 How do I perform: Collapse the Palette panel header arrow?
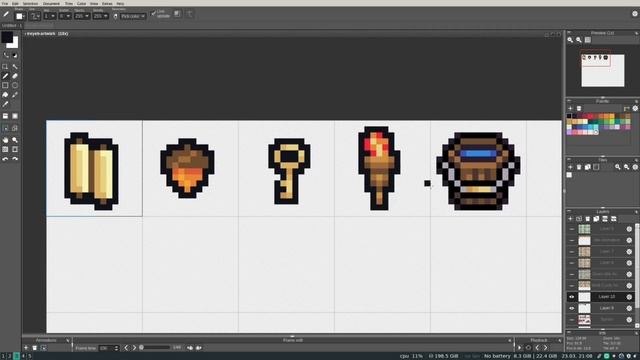pos(569,101)
